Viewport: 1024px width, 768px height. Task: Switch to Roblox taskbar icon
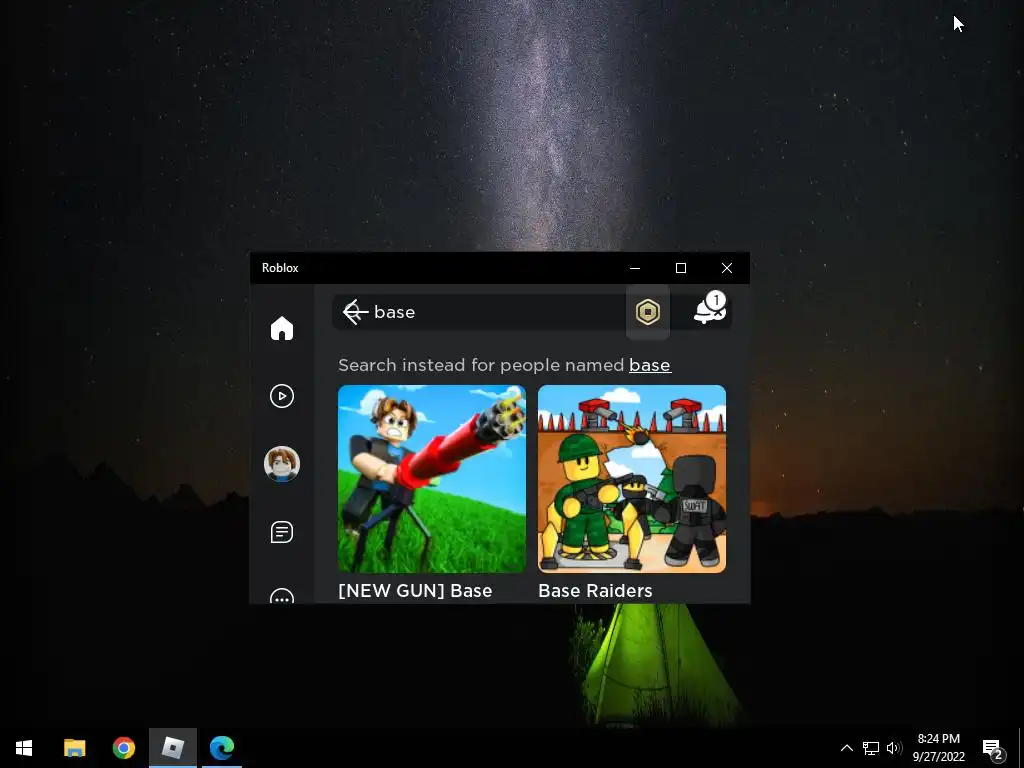pyautogui.click(x=172, y=748)
